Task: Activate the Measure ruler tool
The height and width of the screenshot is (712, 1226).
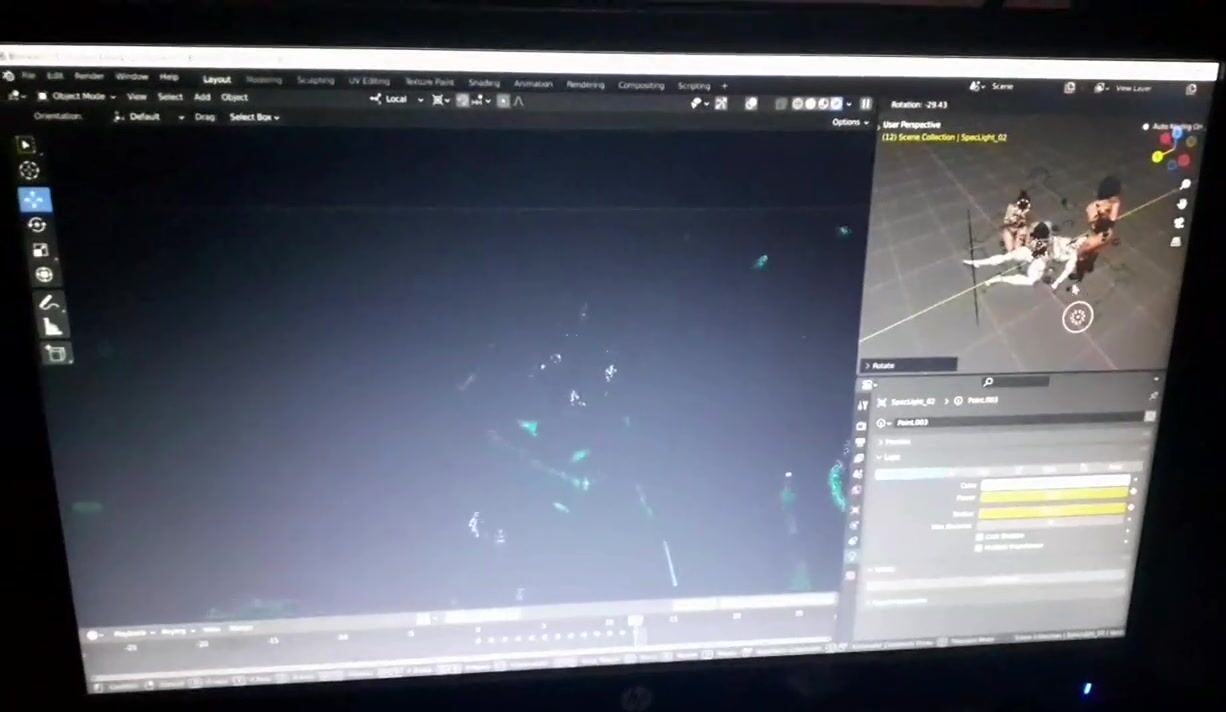Action: point(51,327)
